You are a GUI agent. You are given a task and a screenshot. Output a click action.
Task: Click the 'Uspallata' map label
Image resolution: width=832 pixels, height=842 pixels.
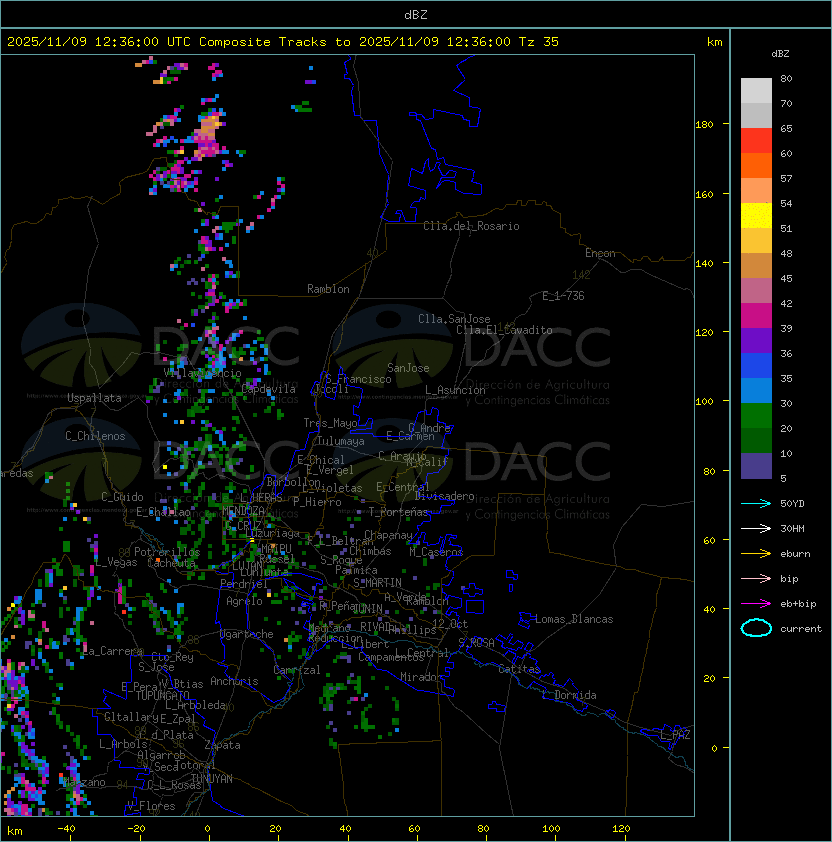pyautogui.click(x=95, y=398)
